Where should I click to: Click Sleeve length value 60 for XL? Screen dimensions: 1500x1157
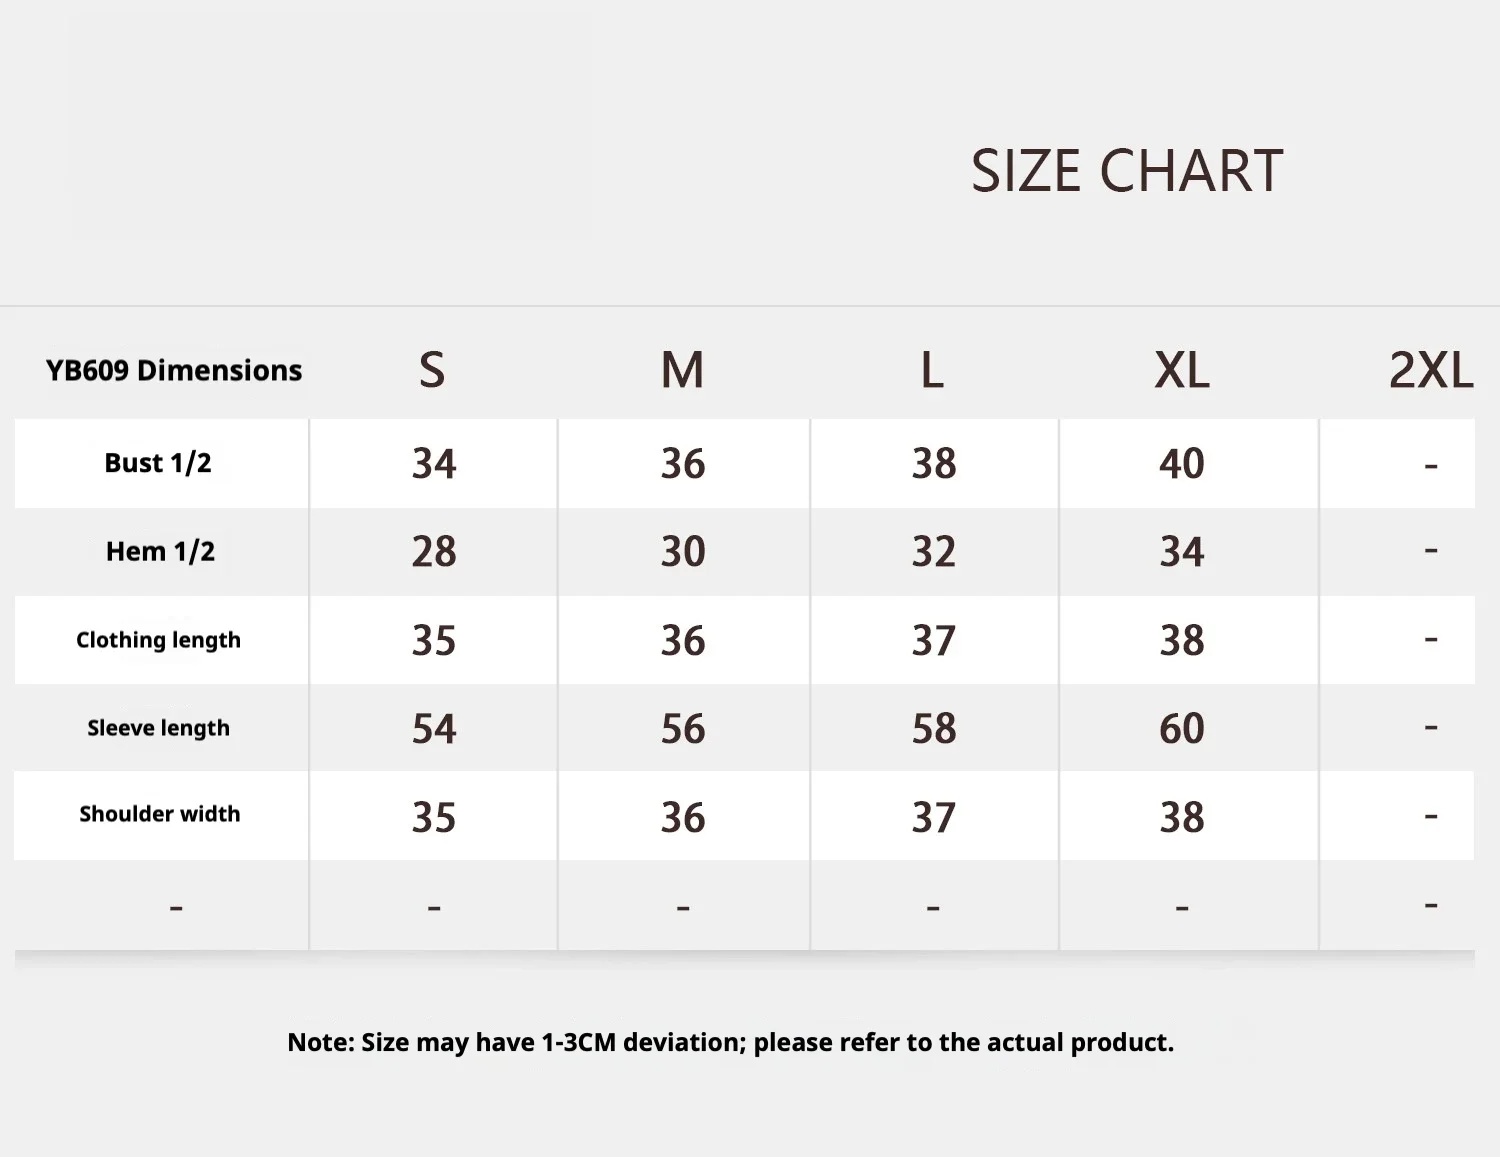pos(1182,729)
